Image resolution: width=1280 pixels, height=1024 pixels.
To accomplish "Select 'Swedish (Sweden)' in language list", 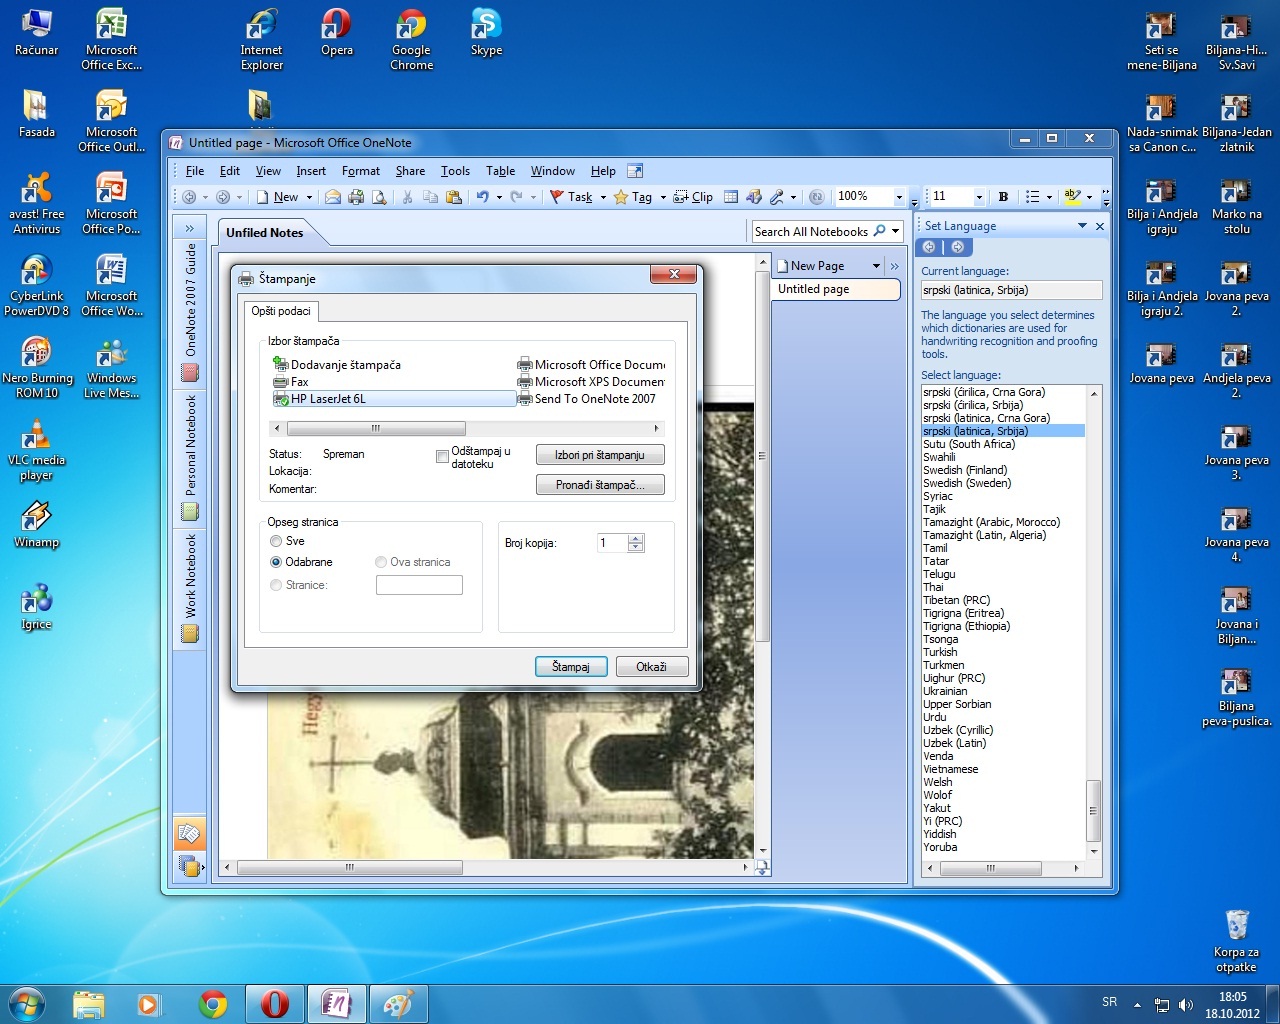I will [x=966, y=483].
